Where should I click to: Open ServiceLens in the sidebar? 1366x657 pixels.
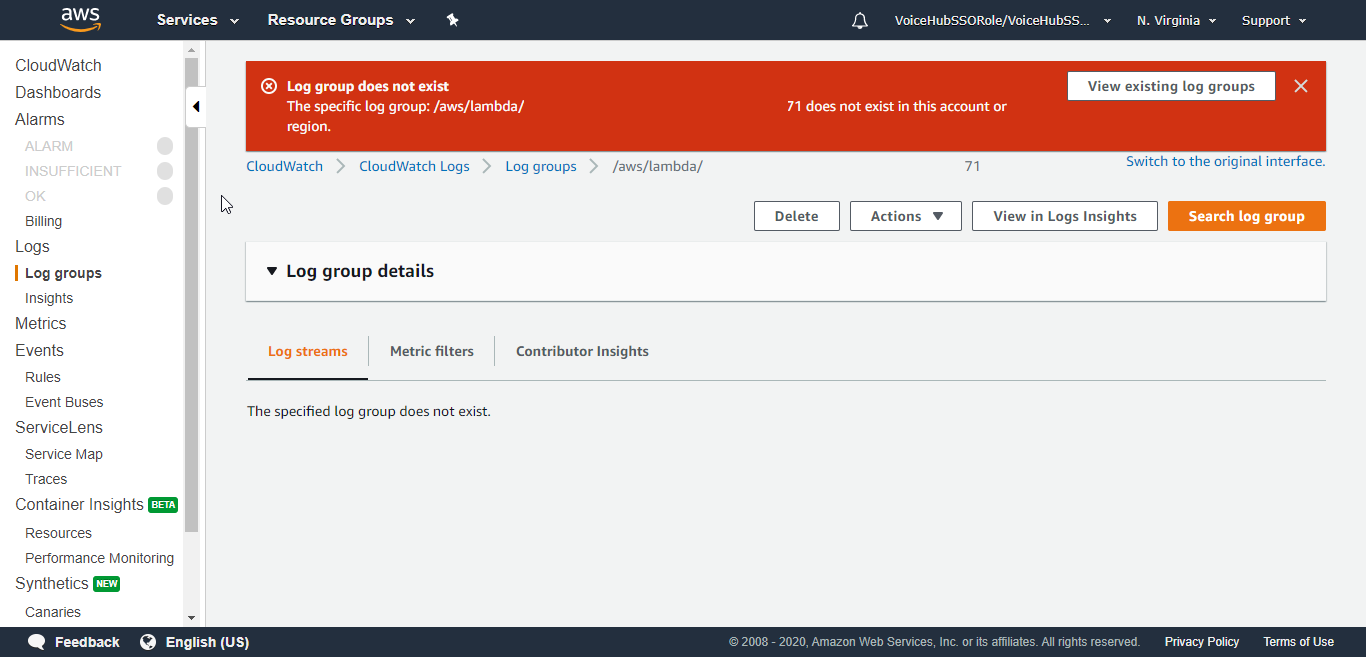[x=59, y=427]
